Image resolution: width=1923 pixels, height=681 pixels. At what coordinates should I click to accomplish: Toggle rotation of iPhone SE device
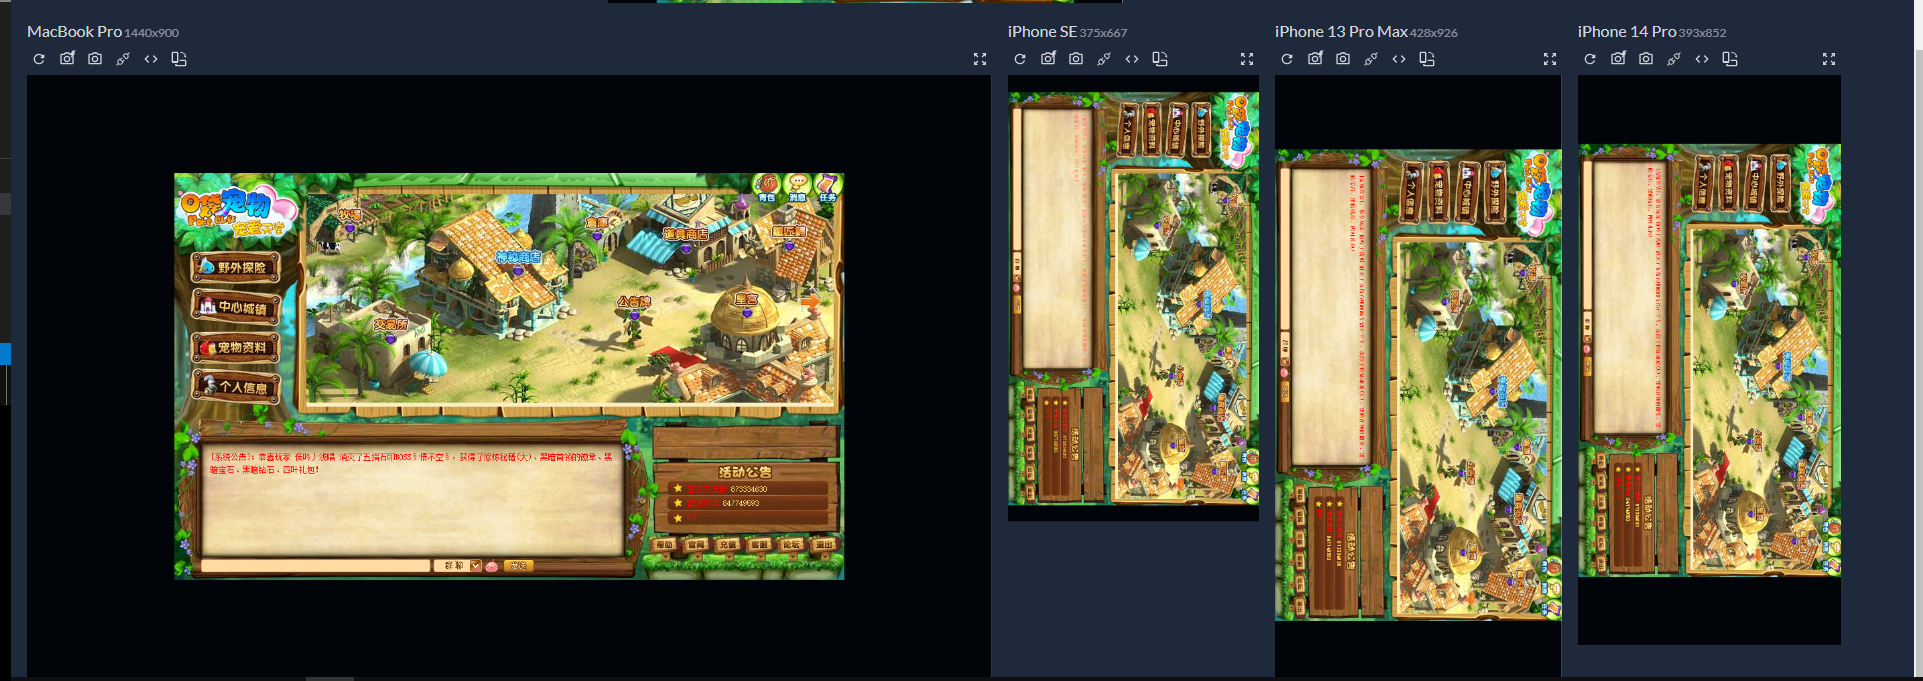click(1160, 59)
